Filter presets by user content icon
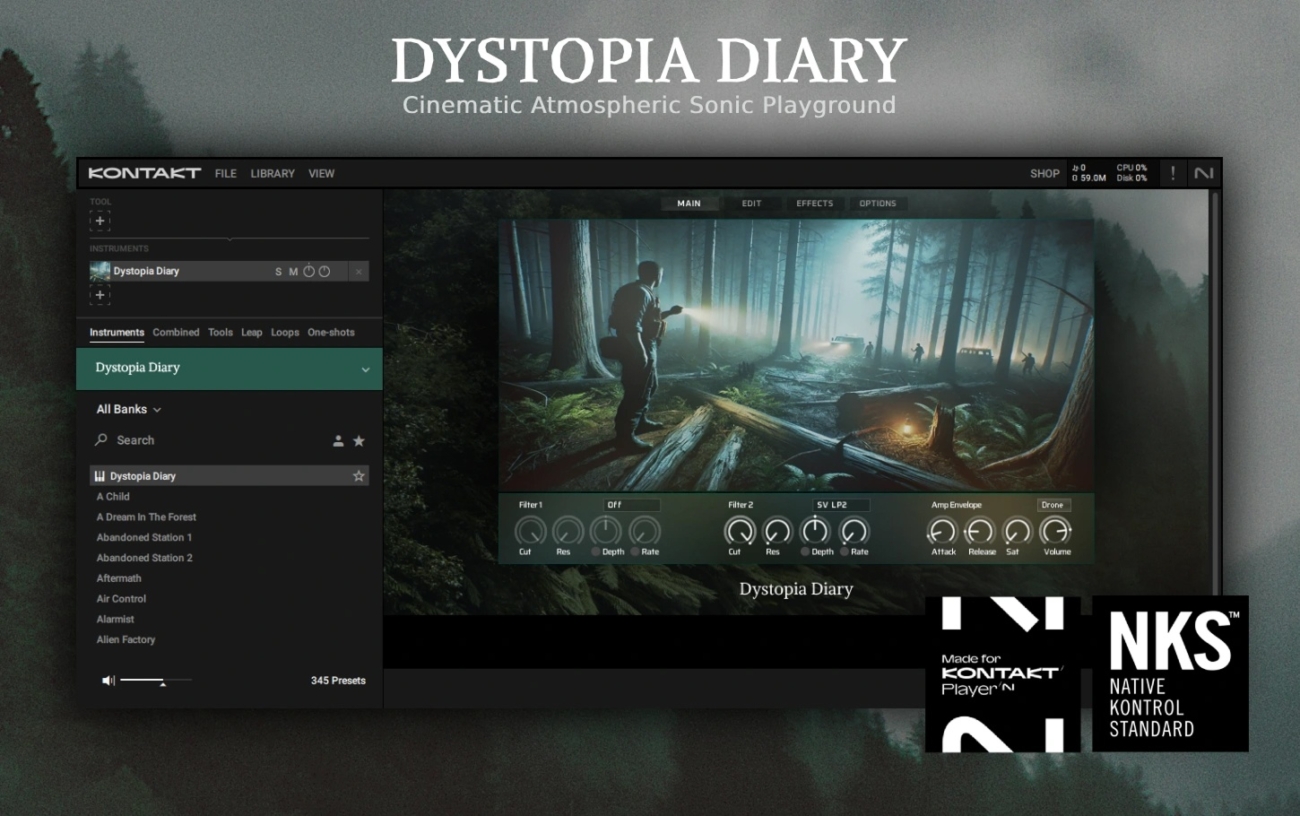Screen dimensions: 1300x816 (x=338, y=441)
